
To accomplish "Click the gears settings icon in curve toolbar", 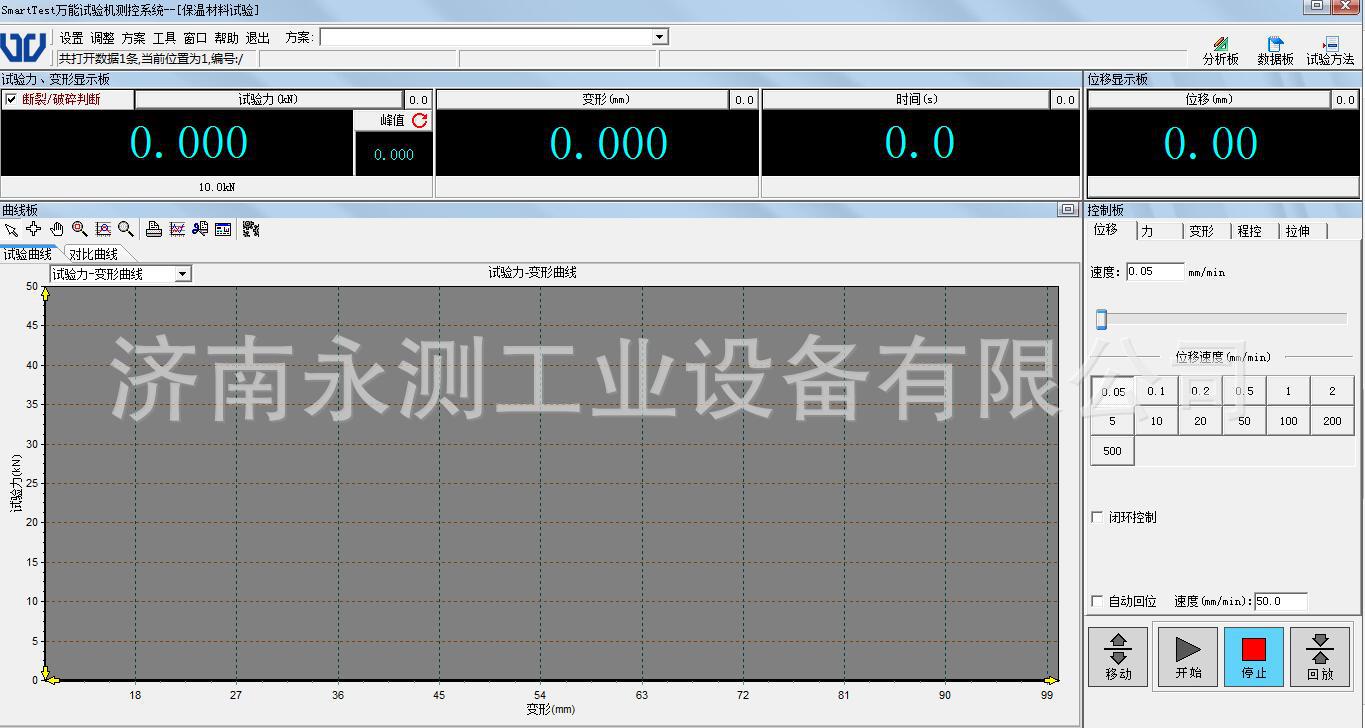I will click(251, 229).
